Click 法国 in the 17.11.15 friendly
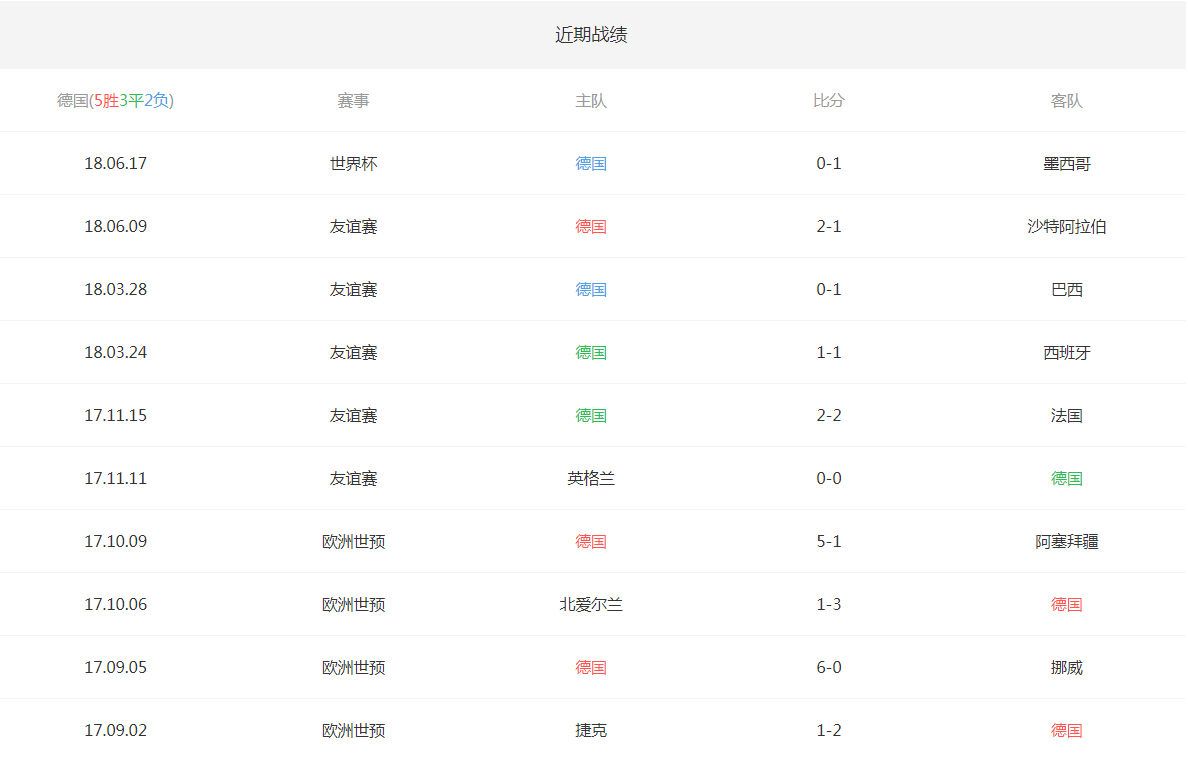Viewport: 1188px width, 757px height. 1066,415
